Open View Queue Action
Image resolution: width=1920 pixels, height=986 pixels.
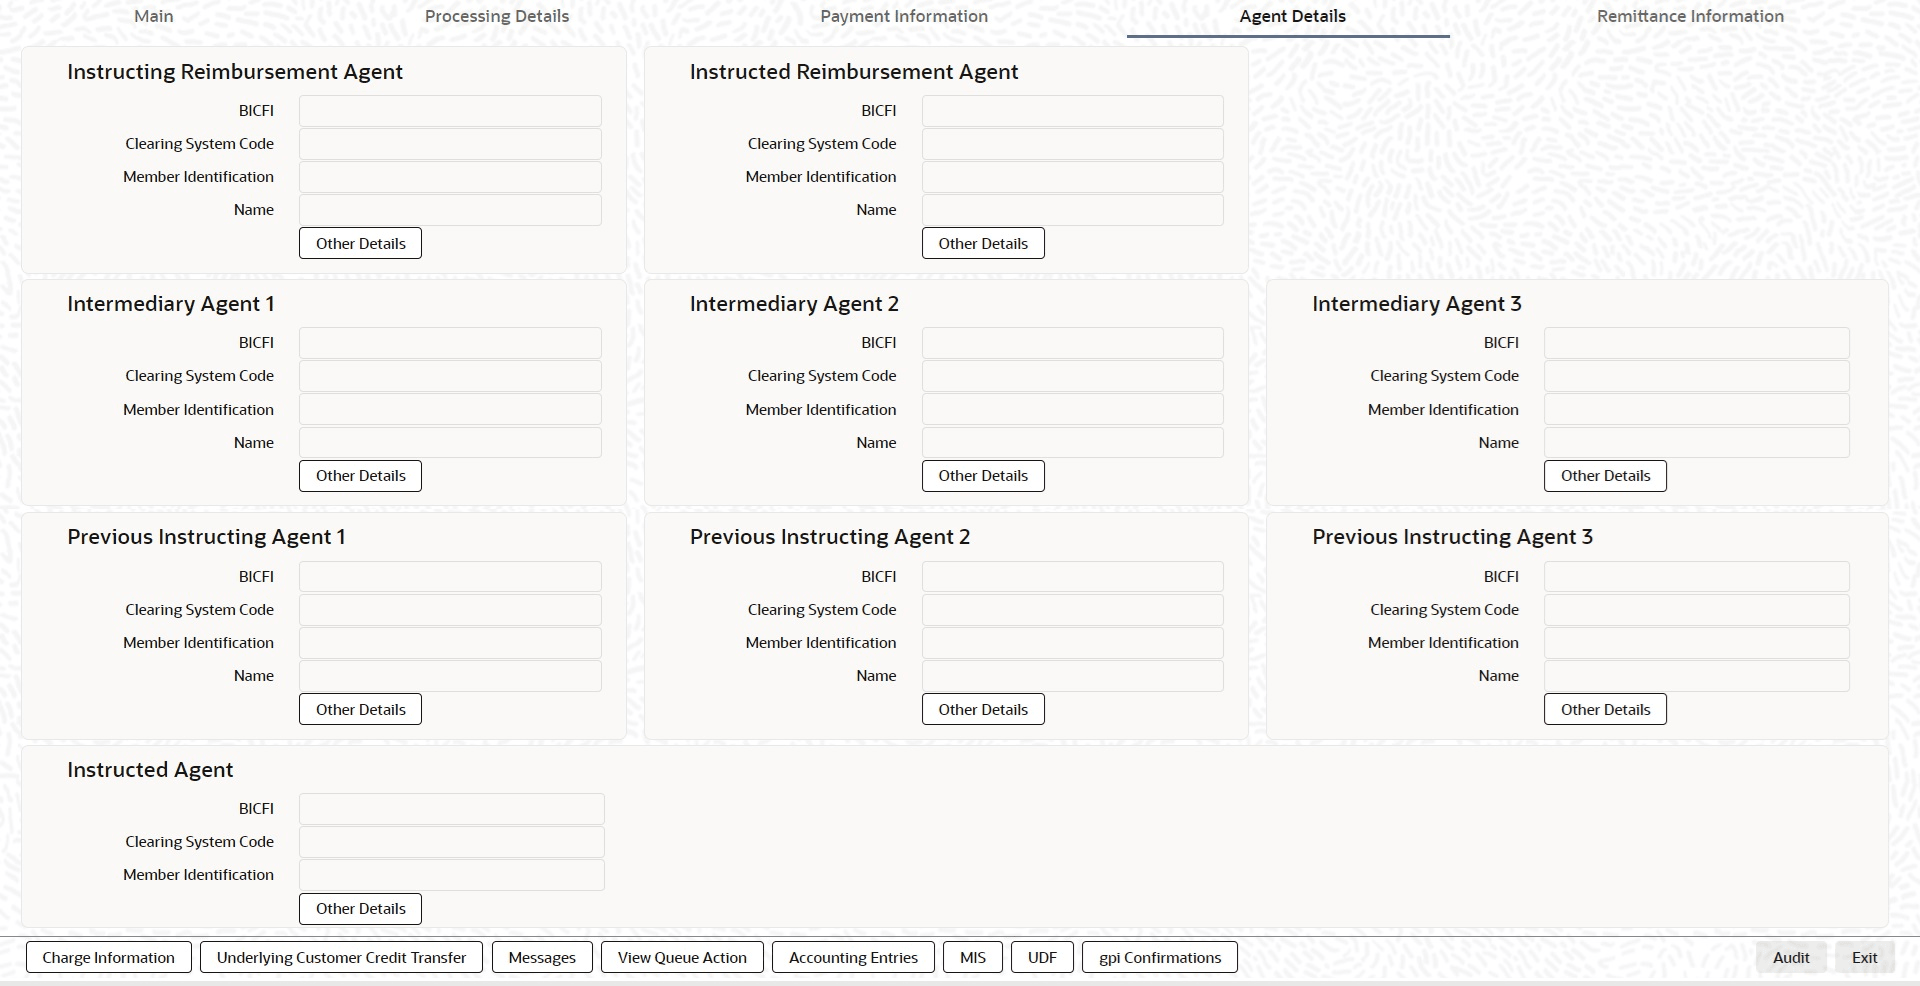[x=682, y=957]
